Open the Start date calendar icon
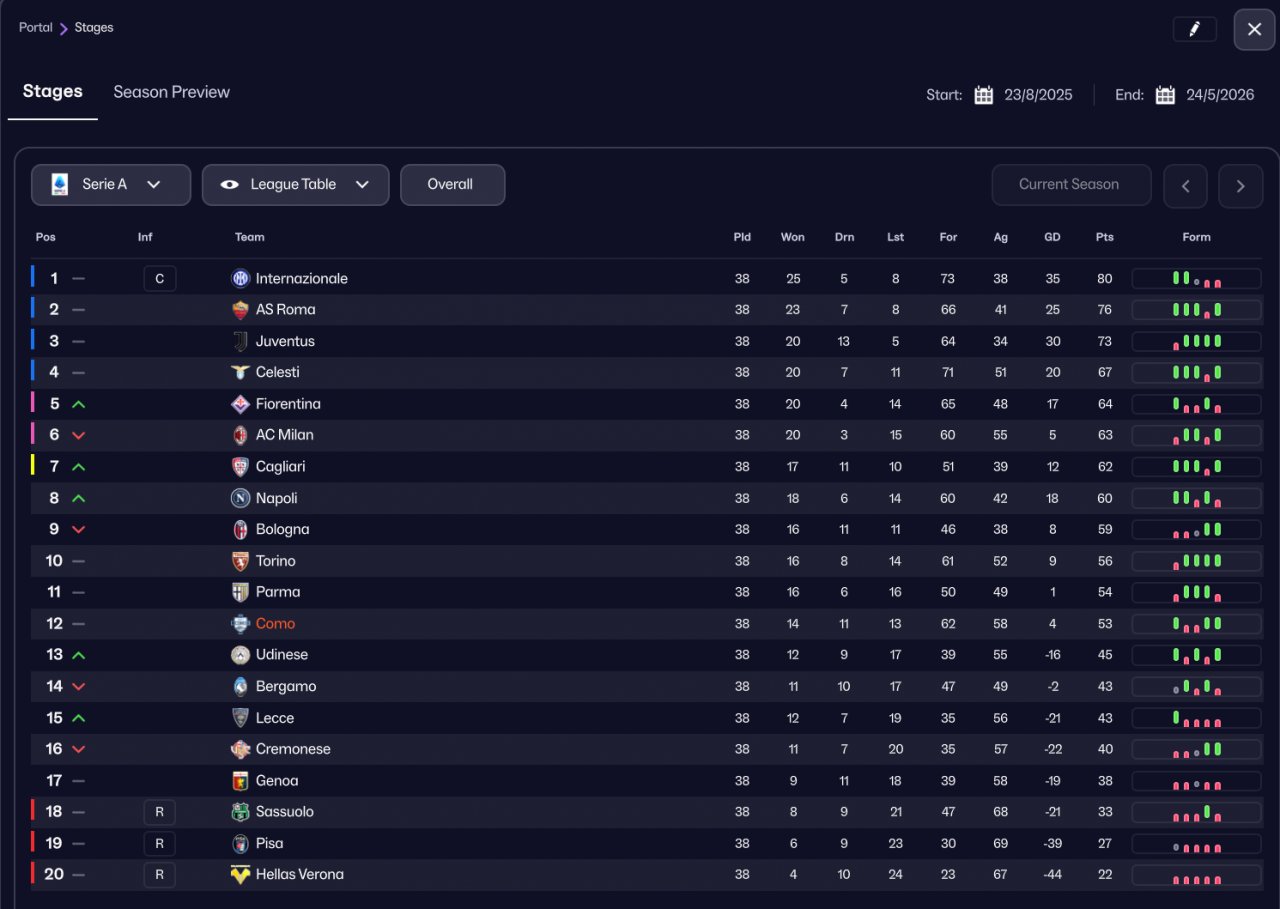The height and width of the screenshot is (909, 1280). tap(984, 95)
